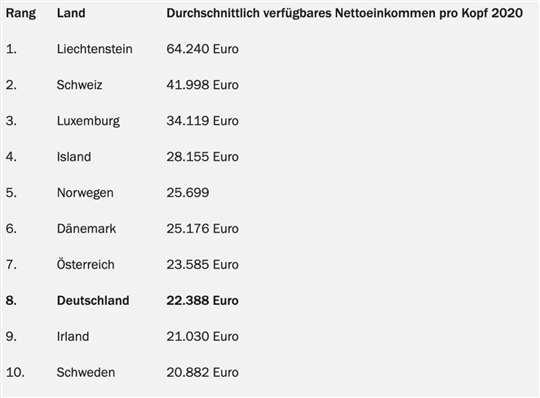Click the Island country name
This screenshot has height=398, width=540.
74,157
